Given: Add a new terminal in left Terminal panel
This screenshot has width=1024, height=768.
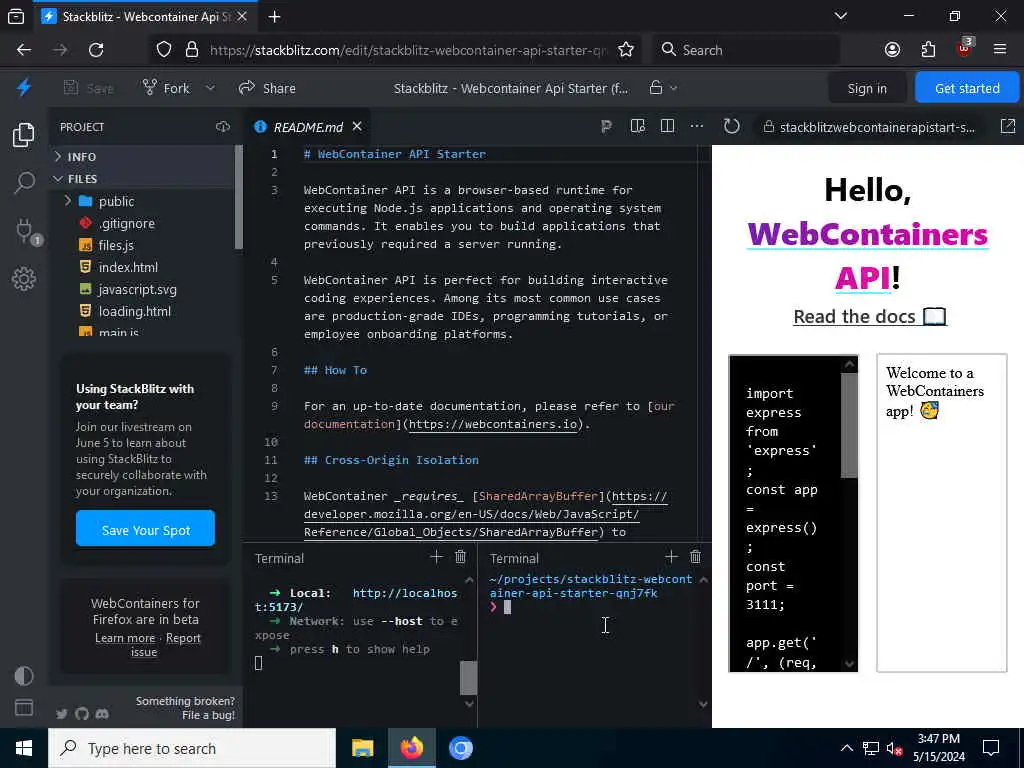Looking at the screenshot, I should pos(436,556).
